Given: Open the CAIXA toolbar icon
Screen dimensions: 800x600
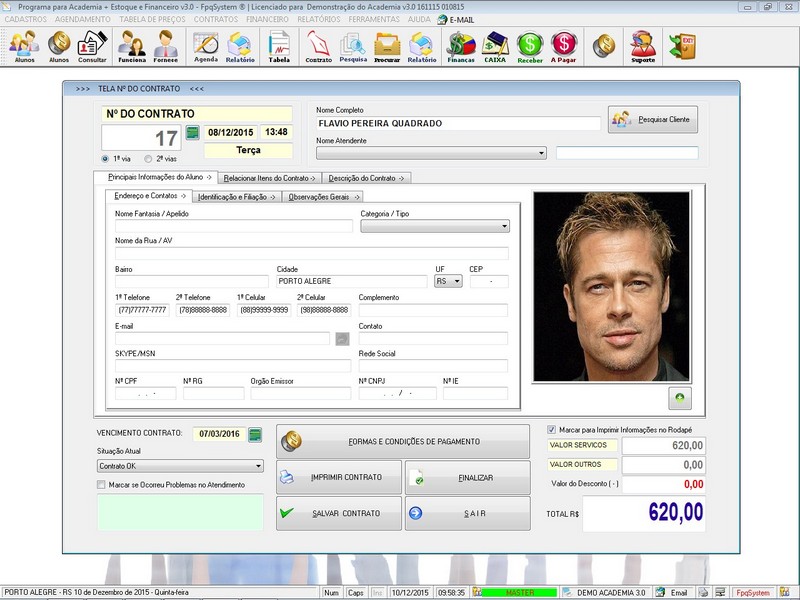Looking at the screenshot, I should [x=495, y=46].
